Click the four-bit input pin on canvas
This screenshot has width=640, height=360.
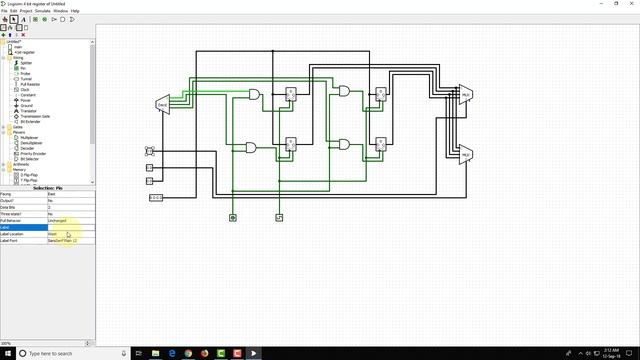pos(156,198)
